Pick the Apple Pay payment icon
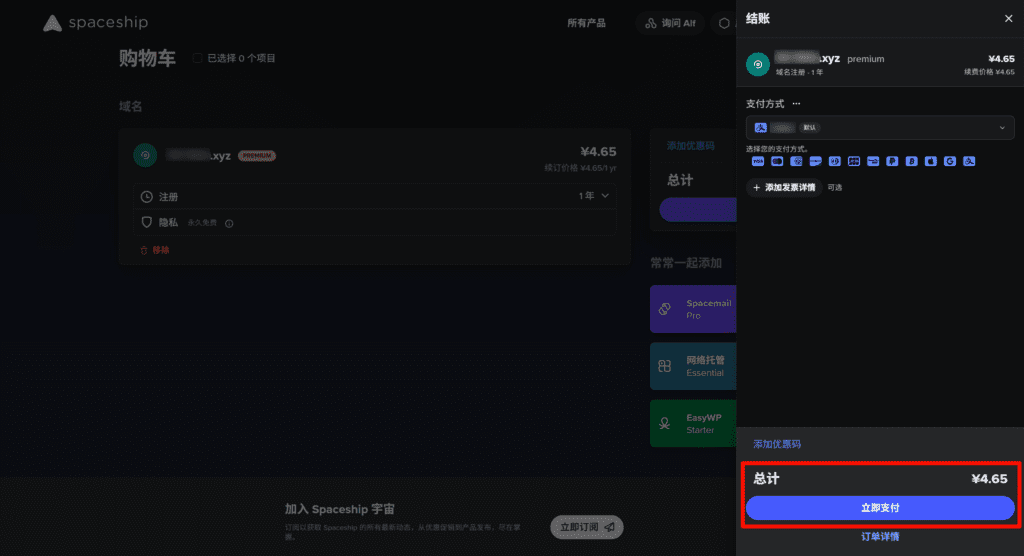Screen dimensions: 1024x556 930,161
